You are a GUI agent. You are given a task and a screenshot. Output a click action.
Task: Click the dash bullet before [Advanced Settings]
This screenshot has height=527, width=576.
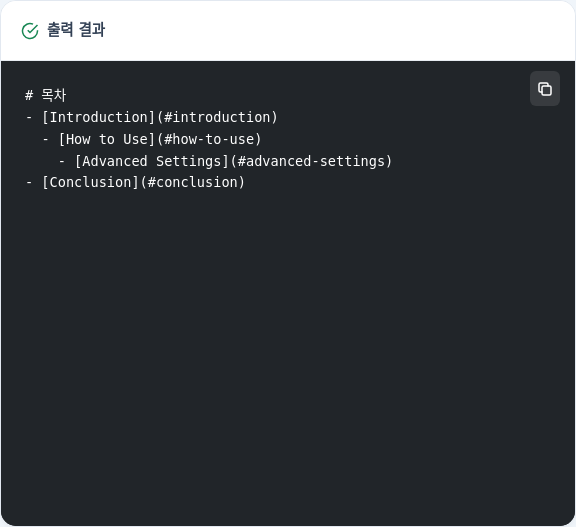pos(62,162)
